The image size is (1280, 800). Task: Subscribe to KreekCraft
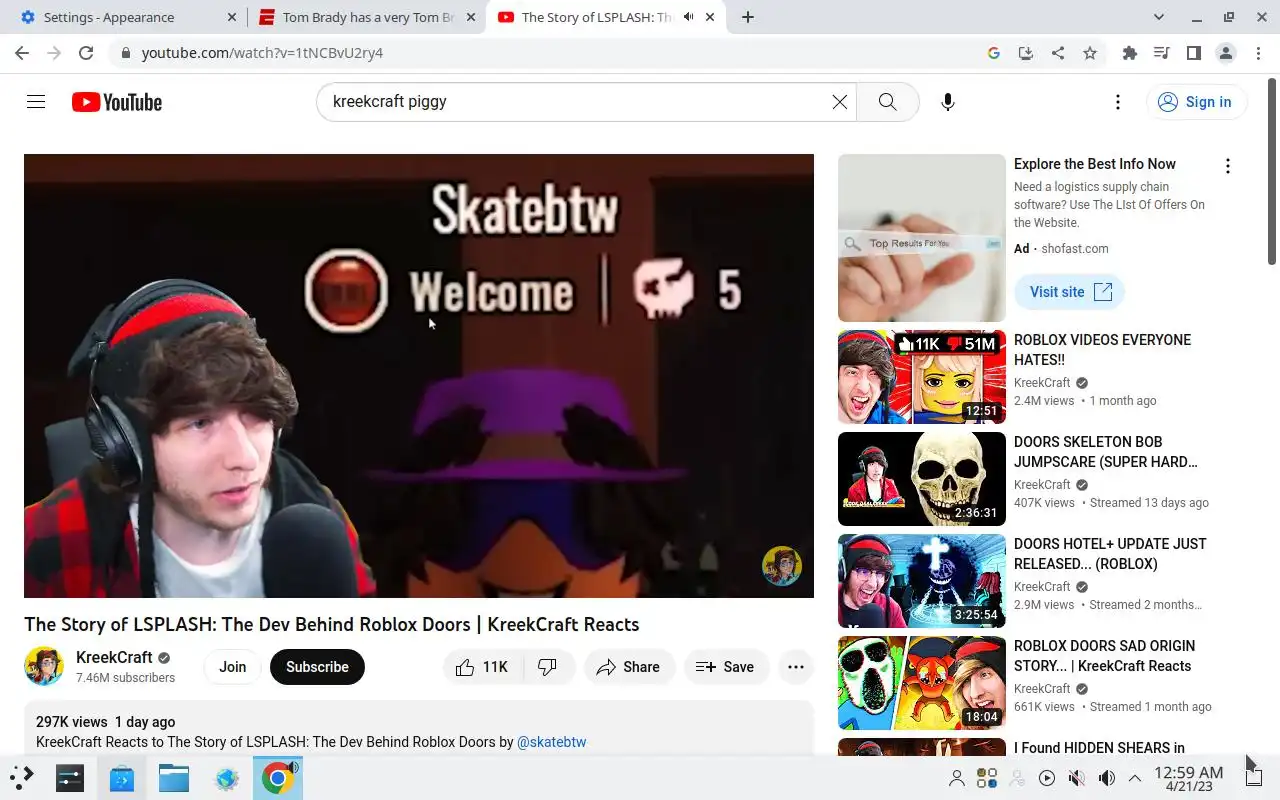pyautogui.click(x=317, y=667)
